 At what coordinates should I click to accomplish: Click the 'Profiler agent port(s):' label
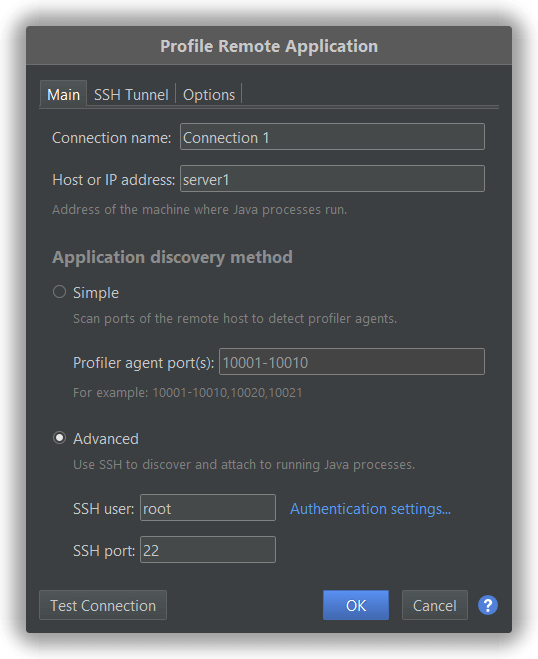(144, 363)
